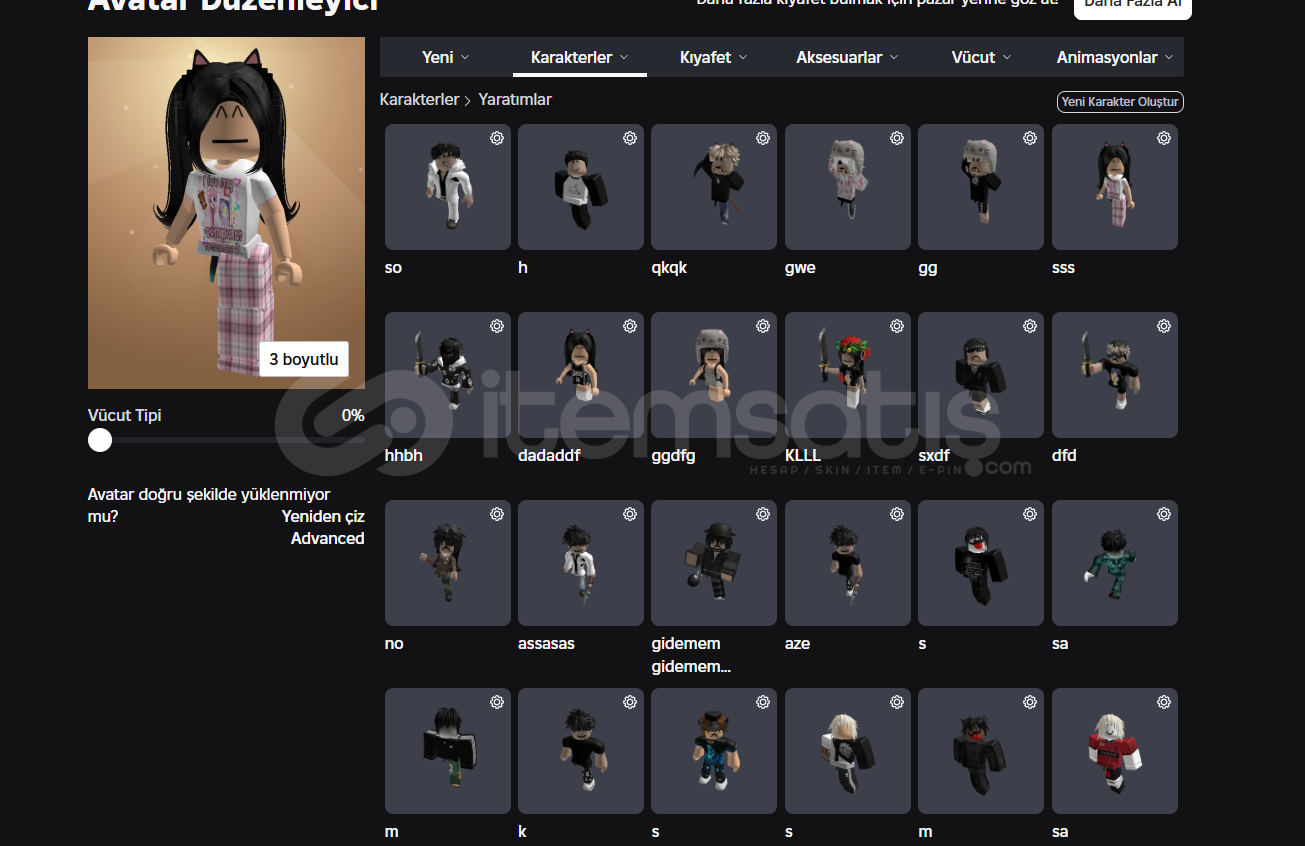Open gear on the white-haired 's' character
This screenshot has height=846, width=1305.
coord(897,702)
